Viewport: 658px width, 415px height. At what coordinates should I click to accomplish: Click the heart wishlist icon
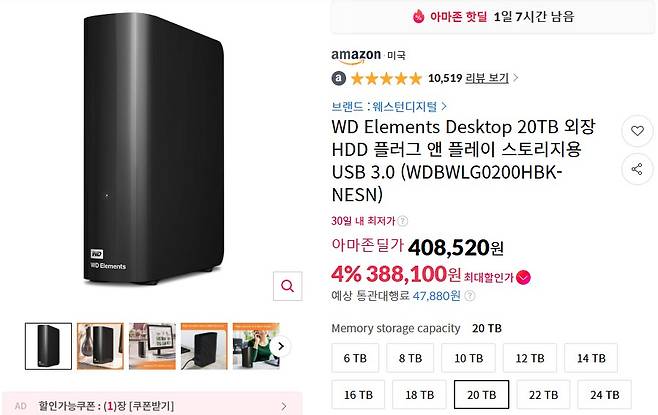tap(637, 131)
